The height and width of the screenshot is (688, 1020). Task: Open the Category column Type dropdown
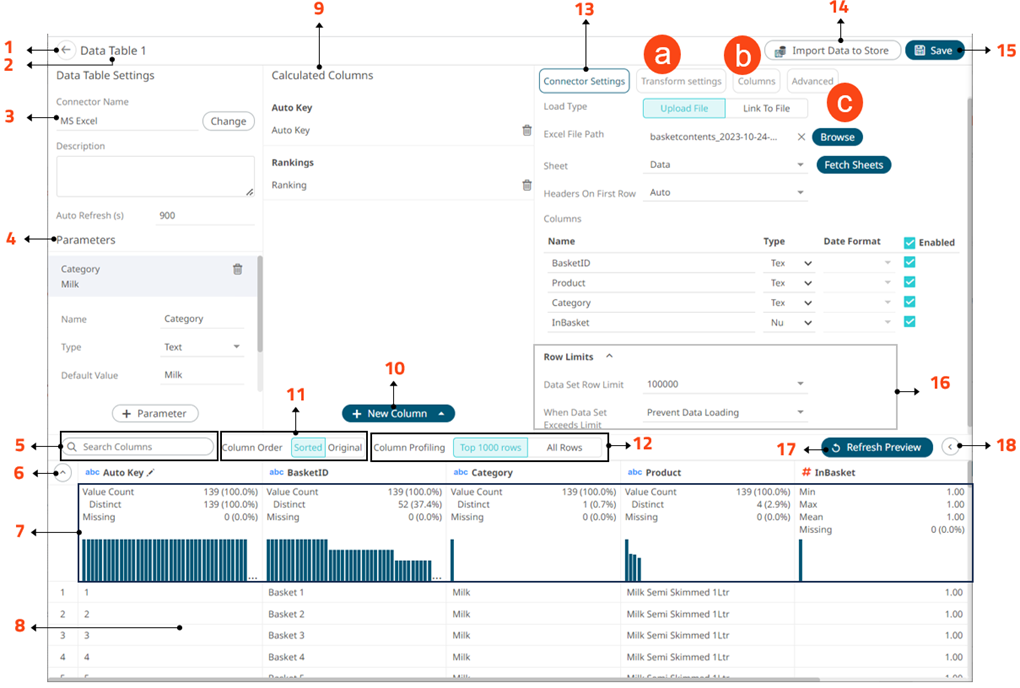[x=790, y=302]
